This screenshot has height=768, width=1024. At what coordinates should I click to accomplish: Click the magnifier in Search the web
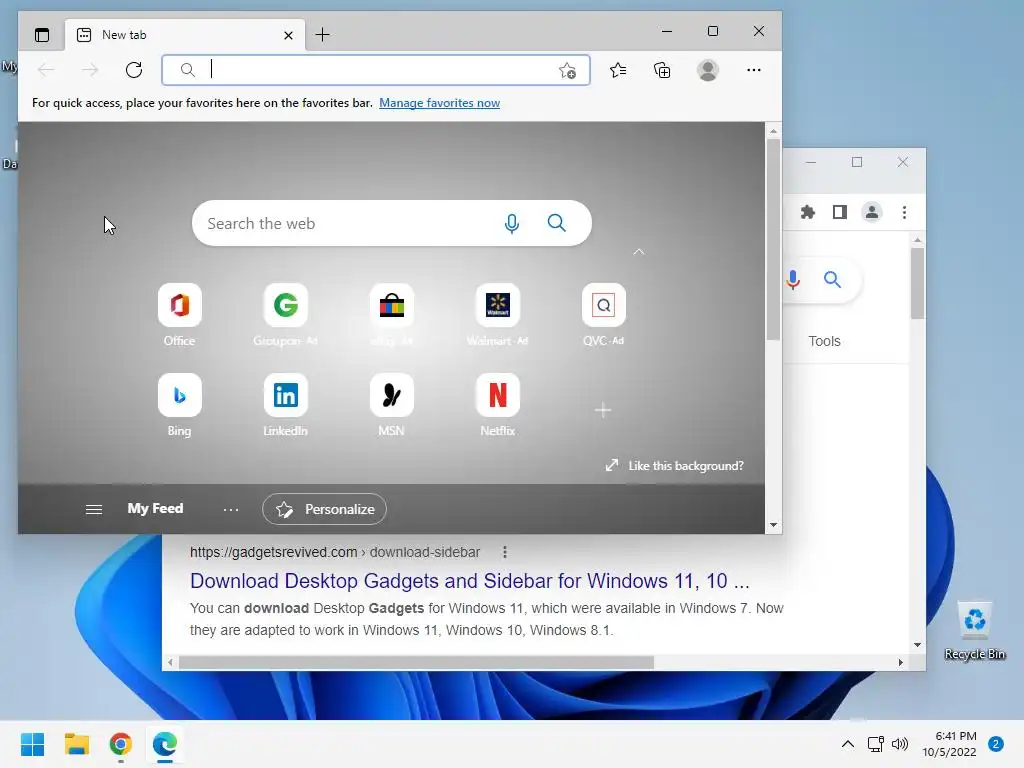click(556, 223)
